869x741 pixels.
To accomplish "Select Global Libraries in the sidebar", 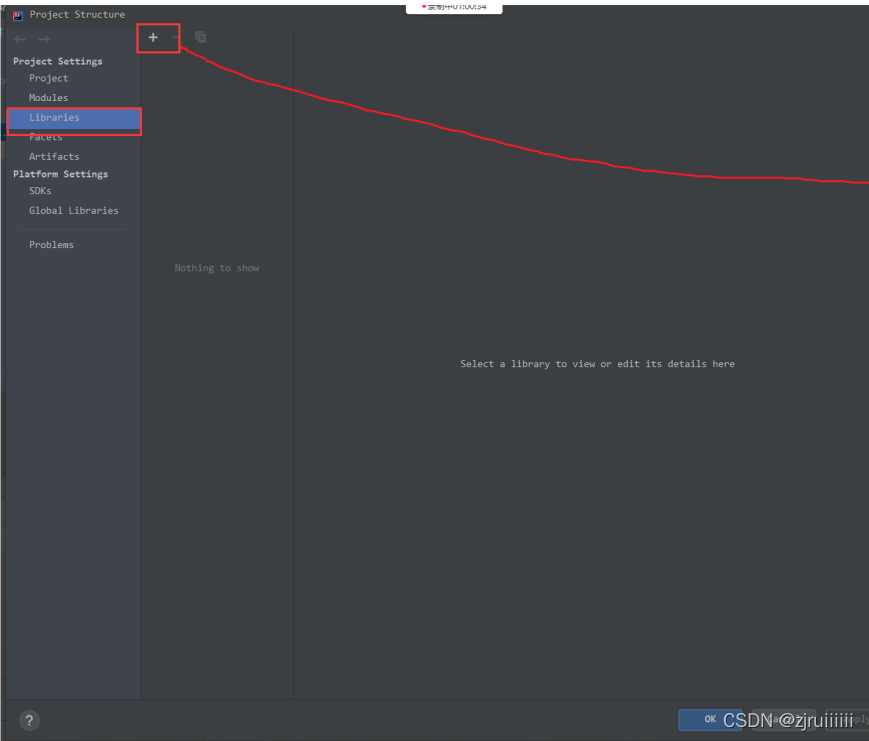I will click(74, 211).
